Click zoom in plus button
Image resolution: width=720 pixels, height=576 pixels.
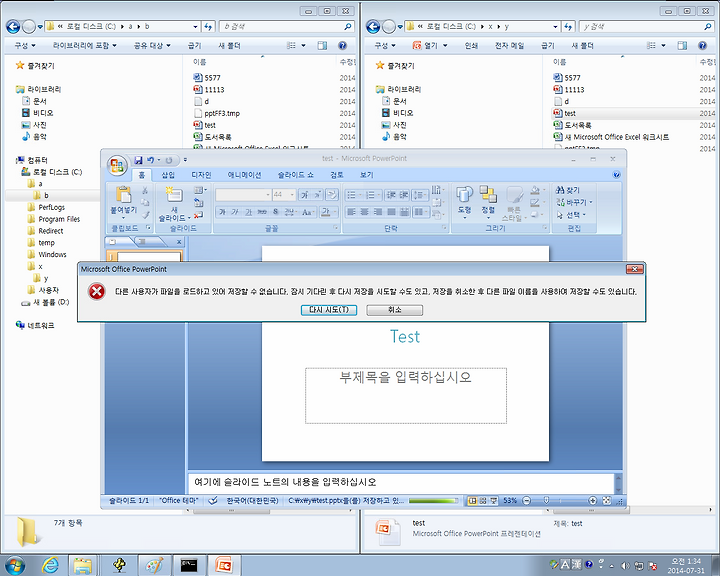pos(592,501)
